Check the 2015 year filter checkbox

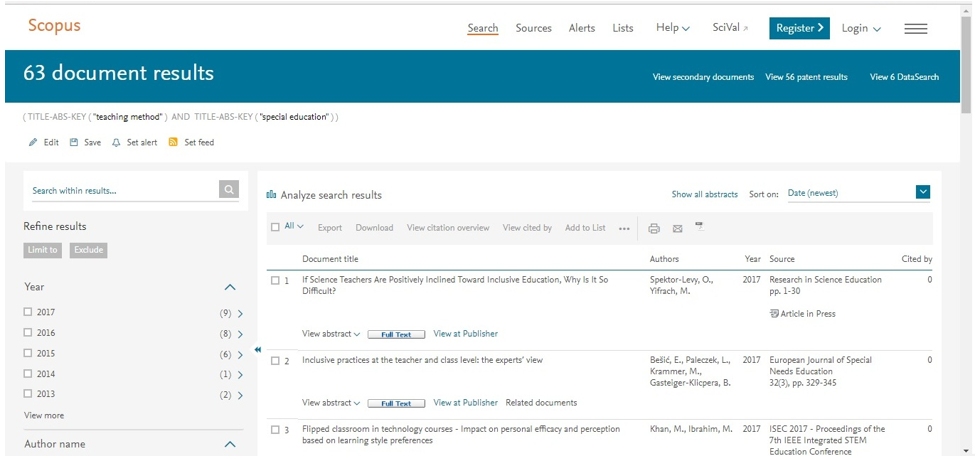click(28, 354)
